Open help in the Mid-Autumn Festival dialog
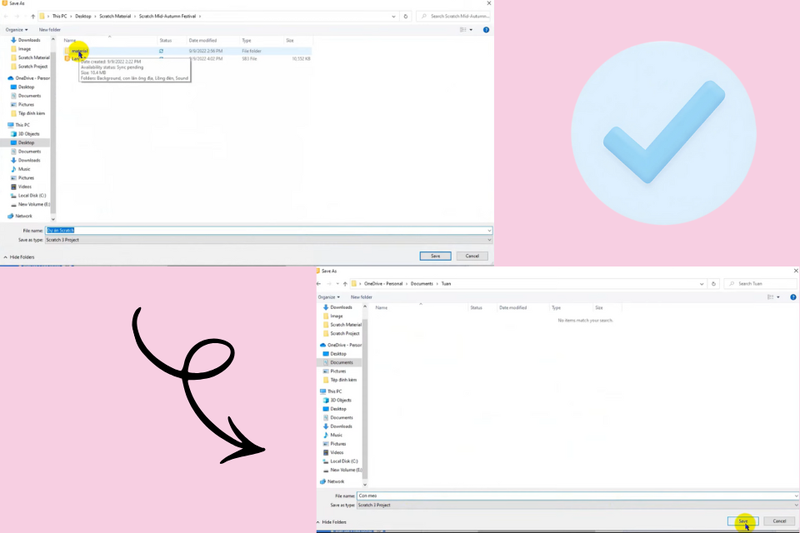This screenshot has width=800, height=533. click(486, 30)
